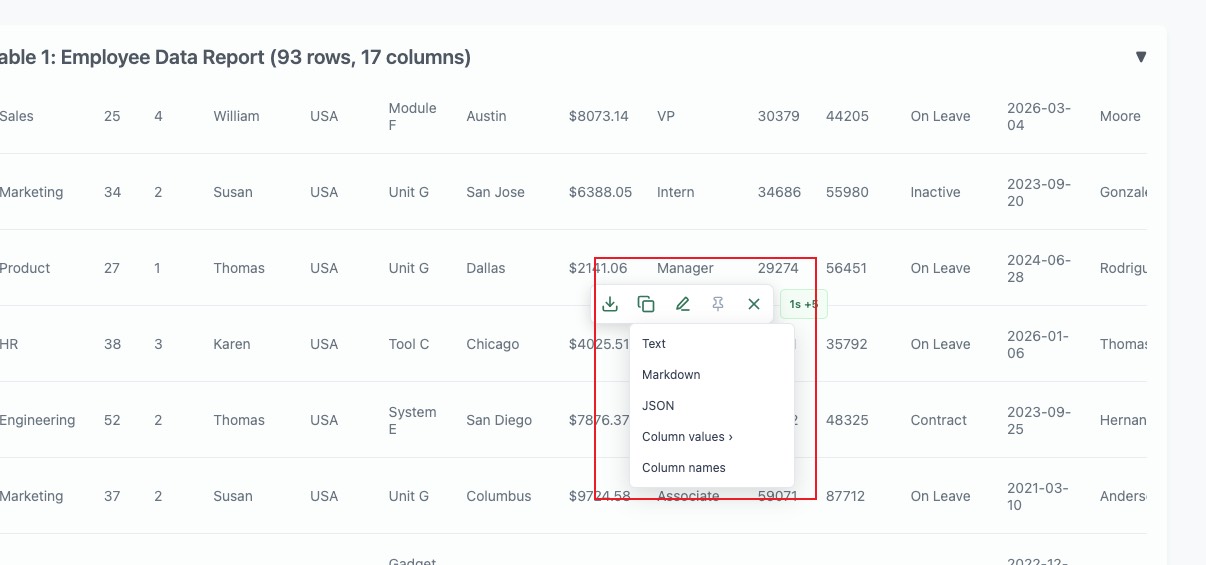1206x565 pixels.
Task: Click the '48325' value cell
Action: click(x=847, y=420)
